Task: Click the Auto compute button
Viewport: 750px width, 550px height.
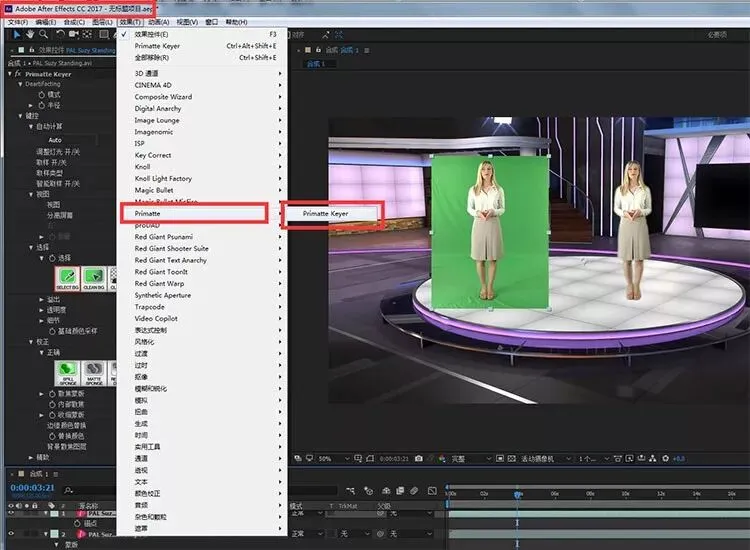Action: coord(56,140)
